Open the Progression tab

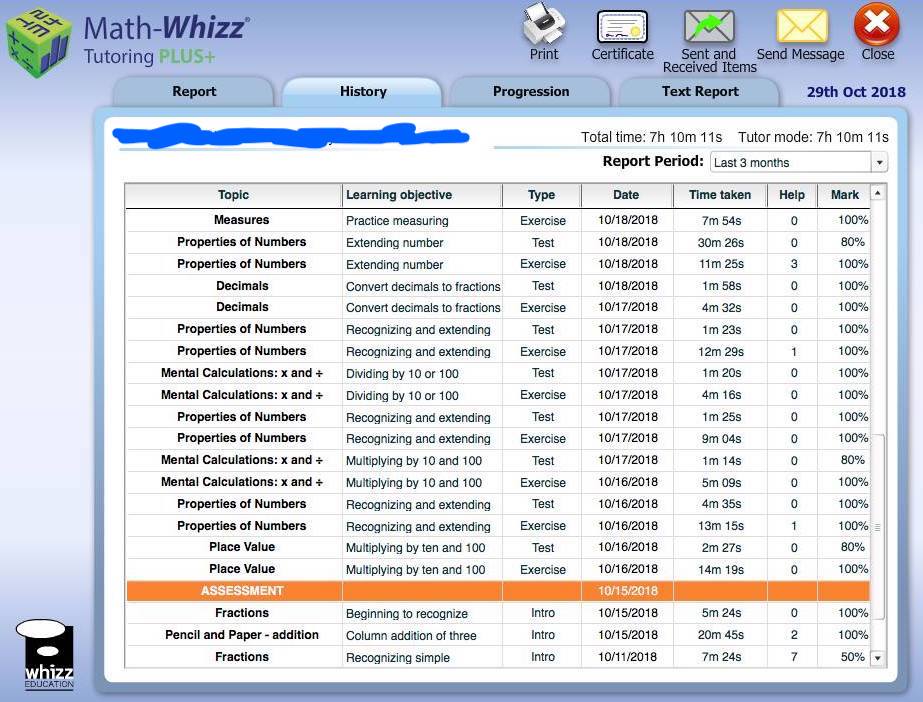coord(530,91)
